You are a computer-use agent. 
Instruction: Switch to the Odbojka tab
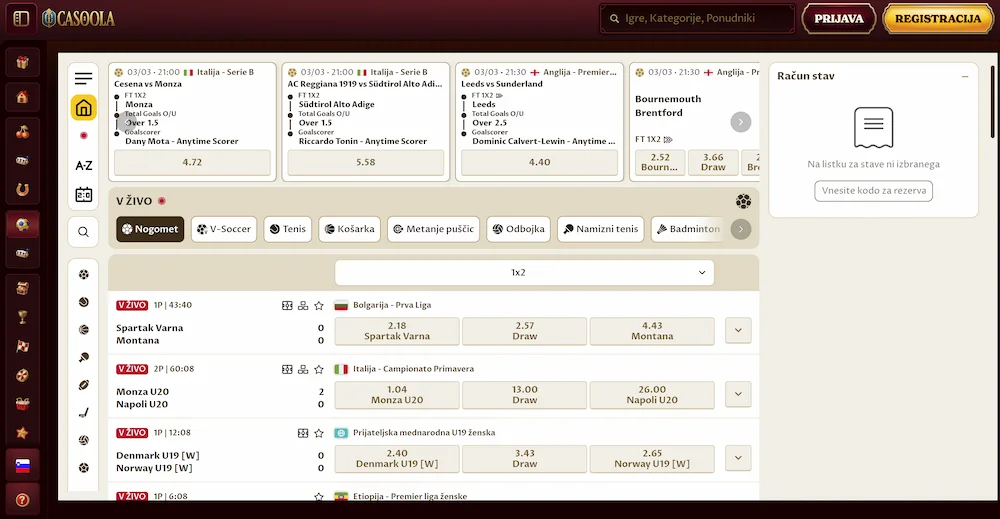pos(518,229)
